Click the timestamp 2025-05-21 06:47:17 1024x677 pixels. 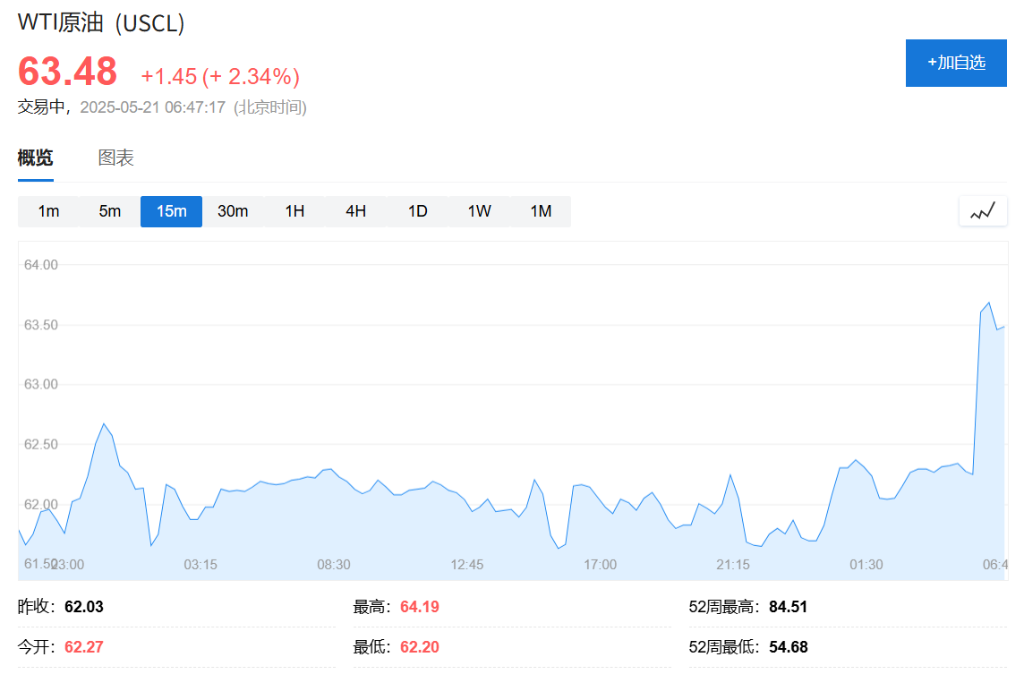(153, 107)
